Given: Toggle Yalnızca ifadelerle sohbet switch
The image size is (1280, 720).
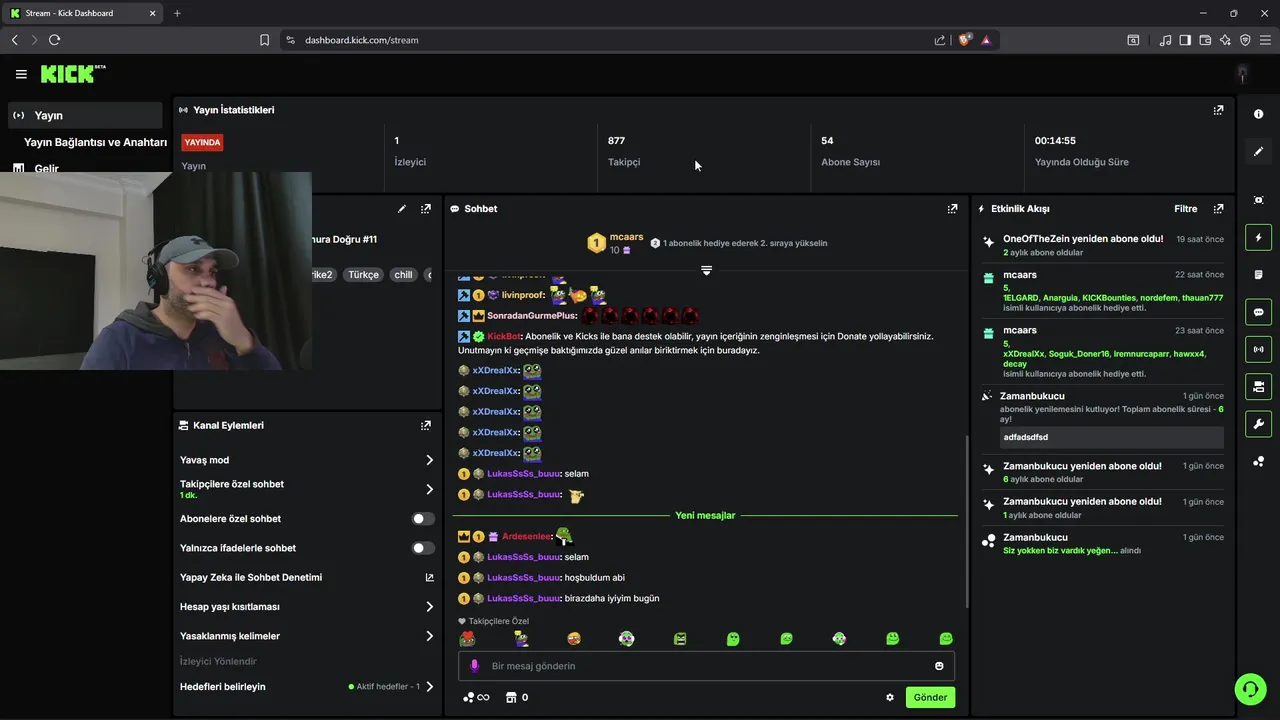Looking at the screenshot, I should (424, 548).
